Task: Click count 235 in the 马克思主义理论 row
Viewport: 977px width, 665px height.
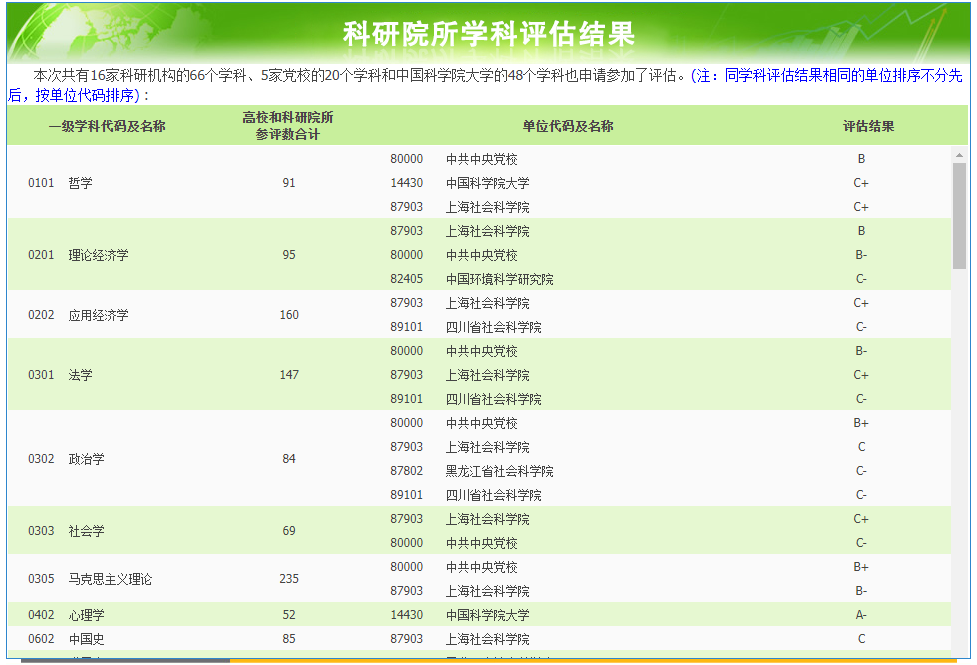Action: coord(288,579)
